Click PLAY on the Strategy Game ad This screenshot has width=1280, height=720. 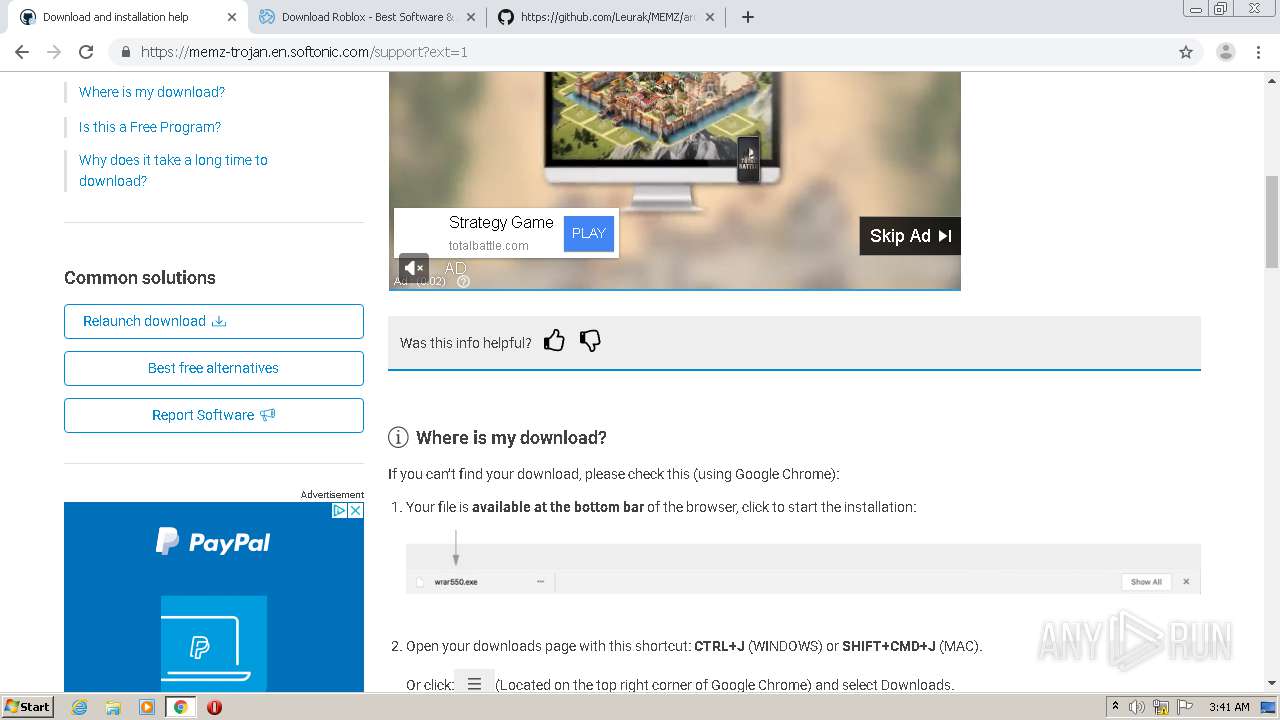[589, 233]
